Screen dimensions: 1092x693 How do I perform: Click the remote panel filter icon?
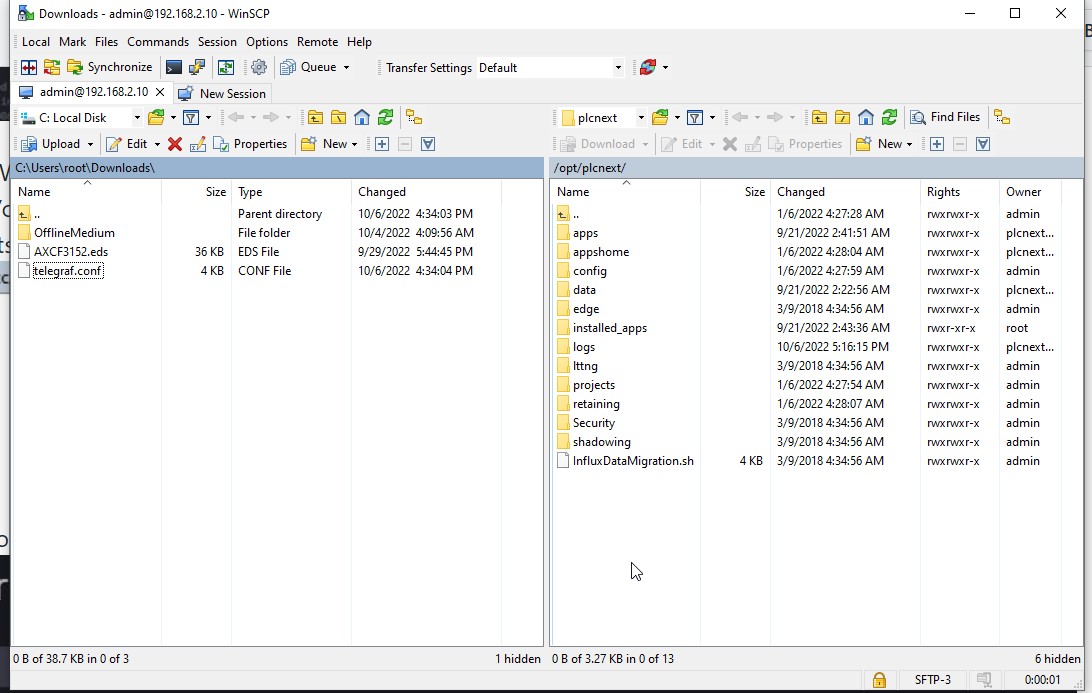(694, 118)
